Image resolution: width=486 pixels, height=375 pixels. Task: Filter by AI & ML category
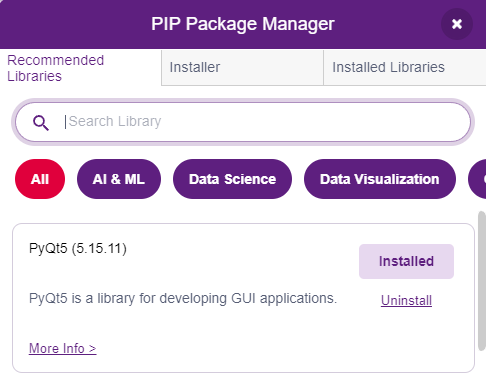119,179
